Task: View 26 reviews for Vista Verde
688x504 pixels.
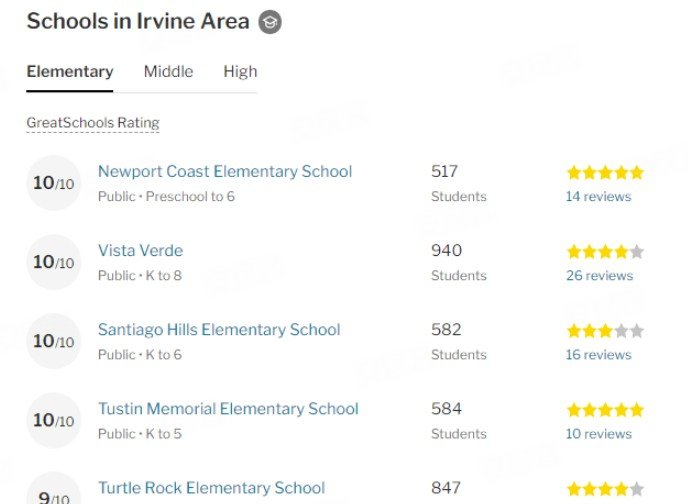Action: coord(599,275)
